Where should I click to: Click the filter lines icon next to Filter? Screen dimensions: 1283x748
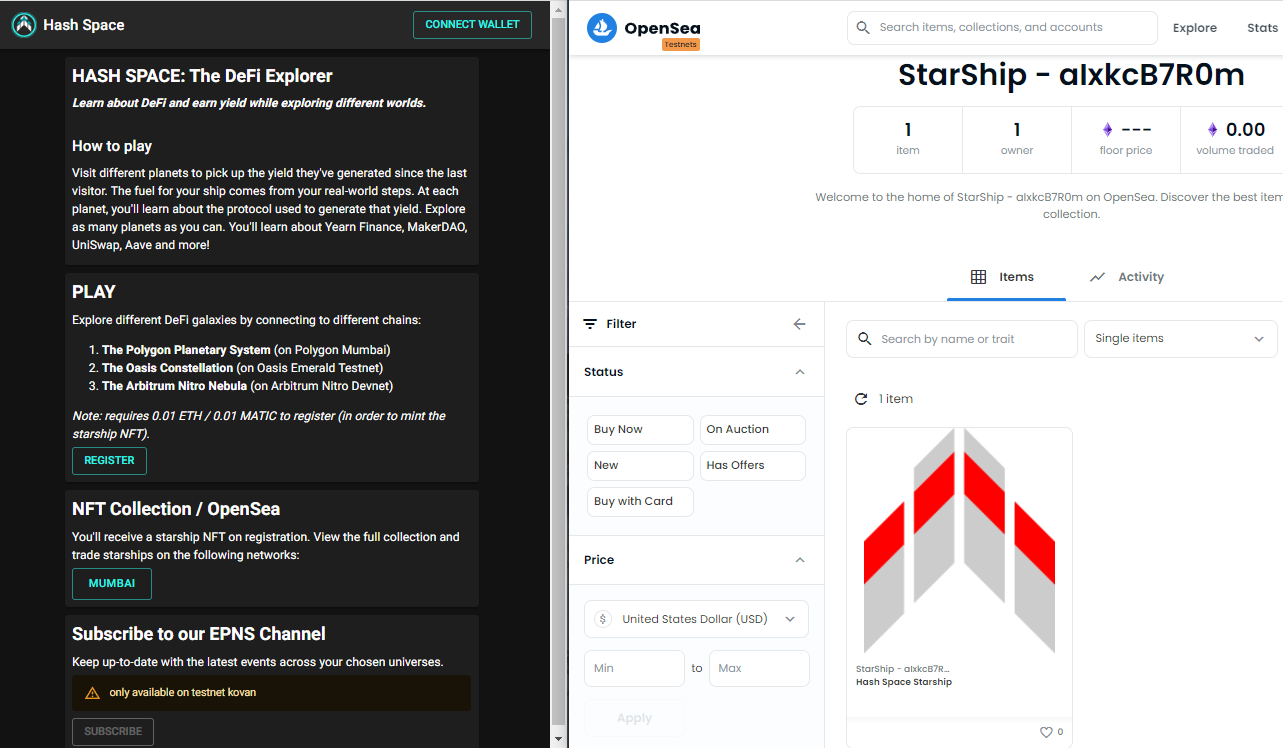tap(590, 324)
